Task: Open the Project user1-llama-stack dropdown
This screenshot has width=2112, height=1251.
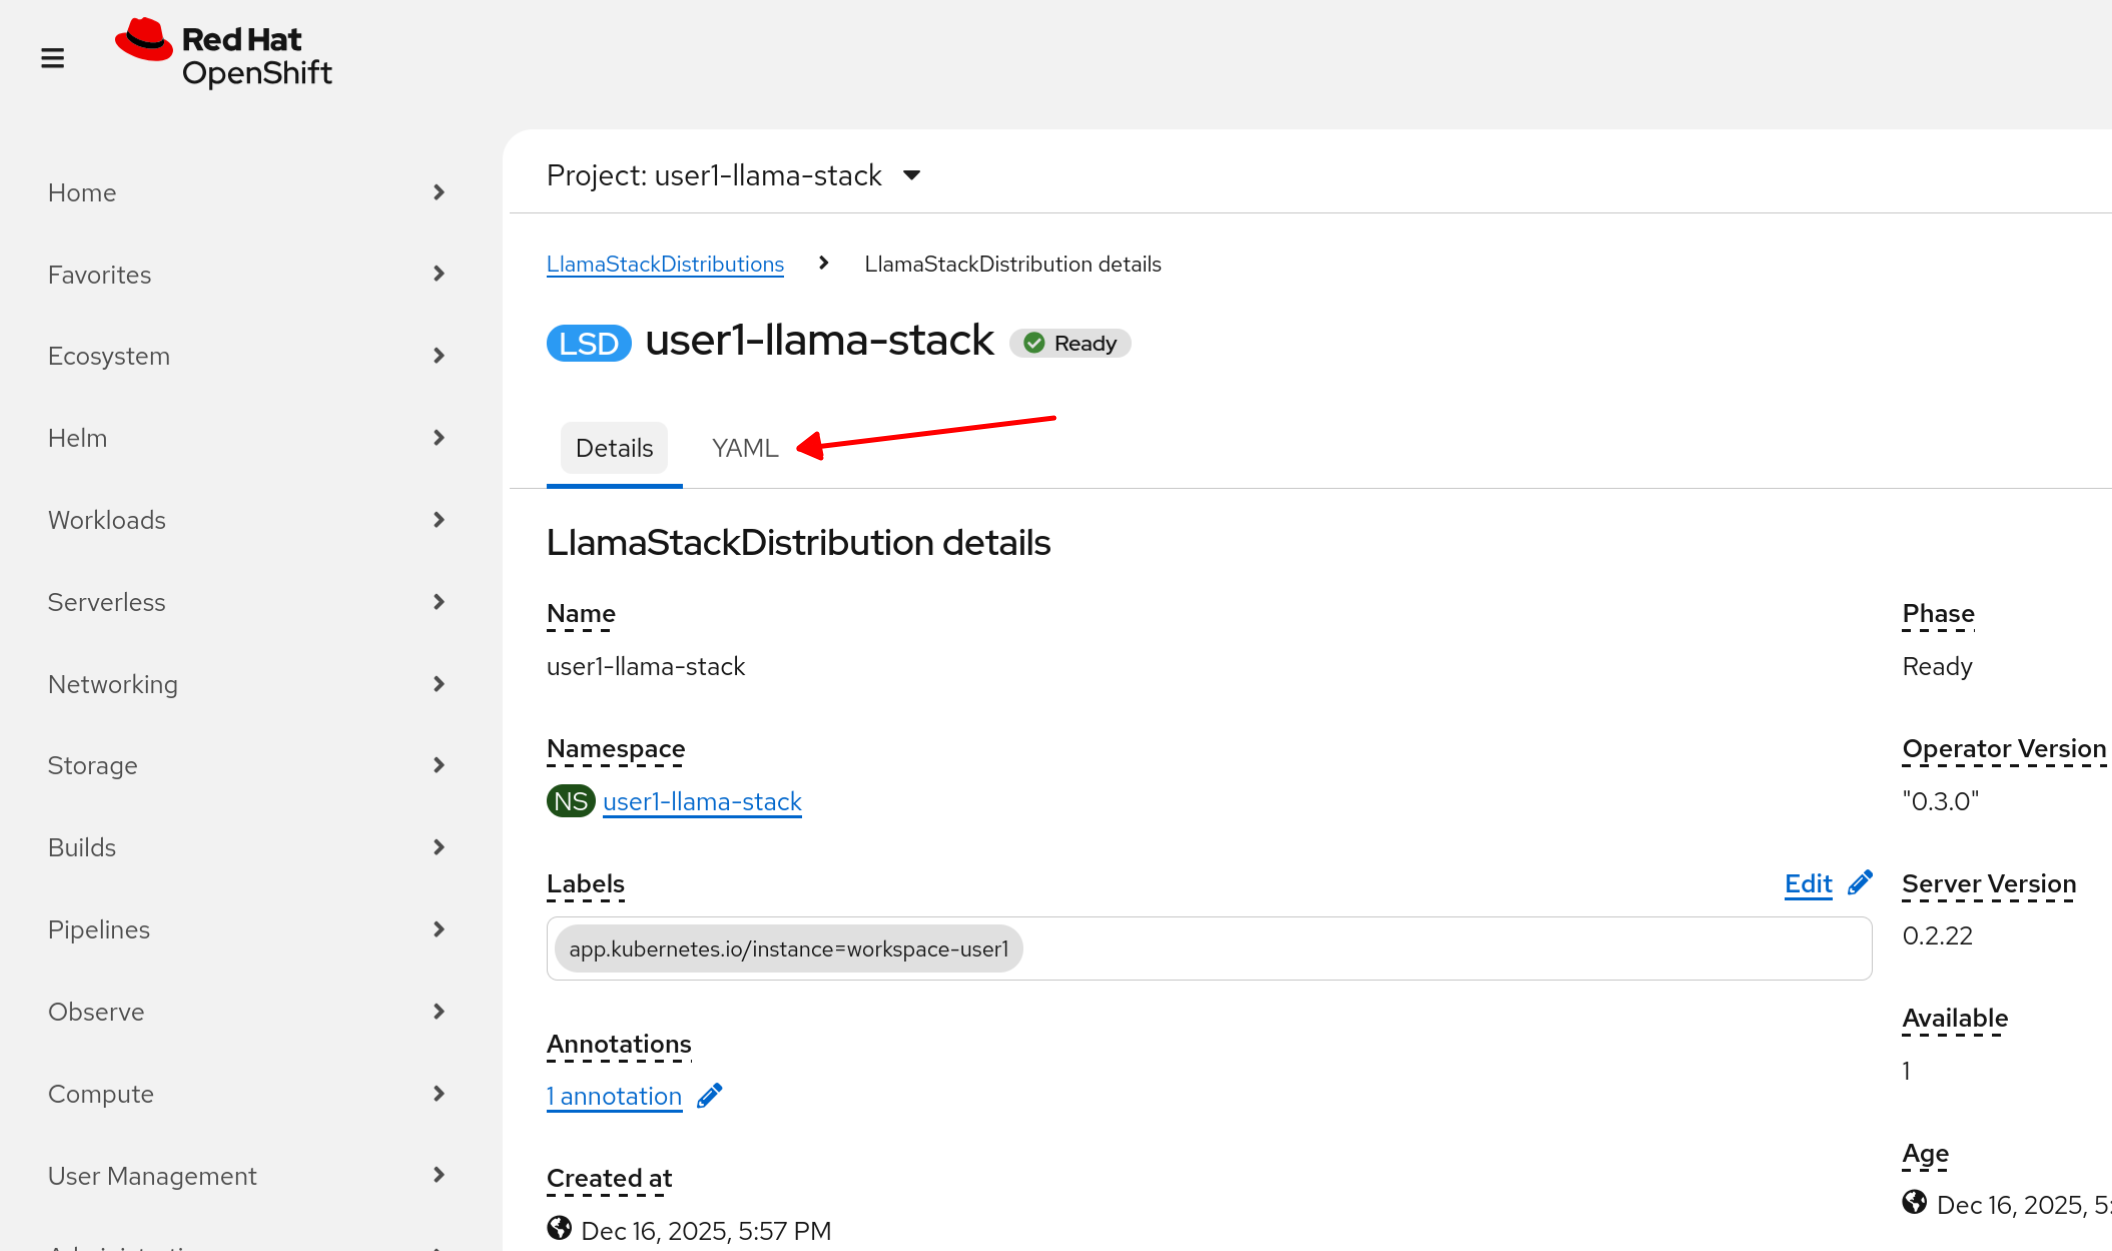Action: tap(733, 175)
